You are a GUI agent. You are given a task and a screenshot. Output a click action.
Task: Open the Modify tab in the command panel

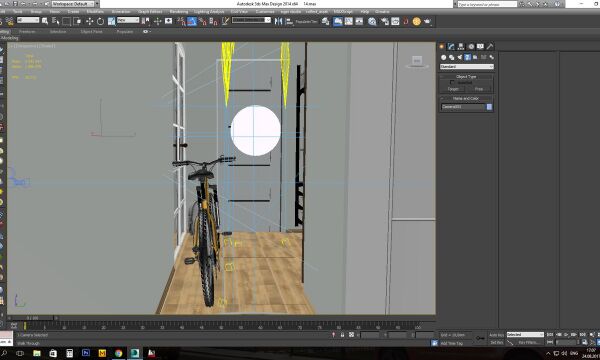point(451,46)
